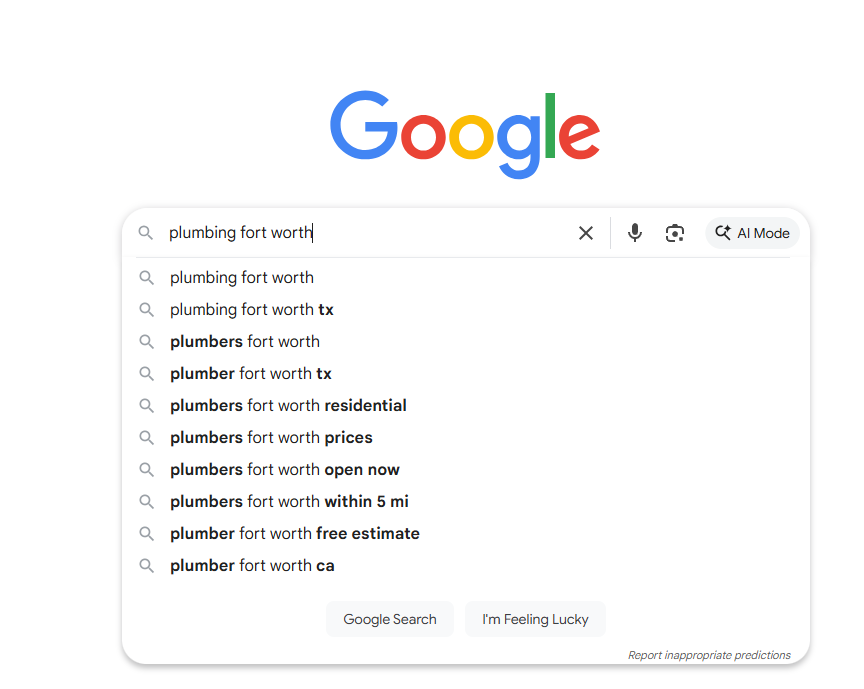Click the X to clear the search query
Viewport: 864px width, 689px height.
(586, 232)
